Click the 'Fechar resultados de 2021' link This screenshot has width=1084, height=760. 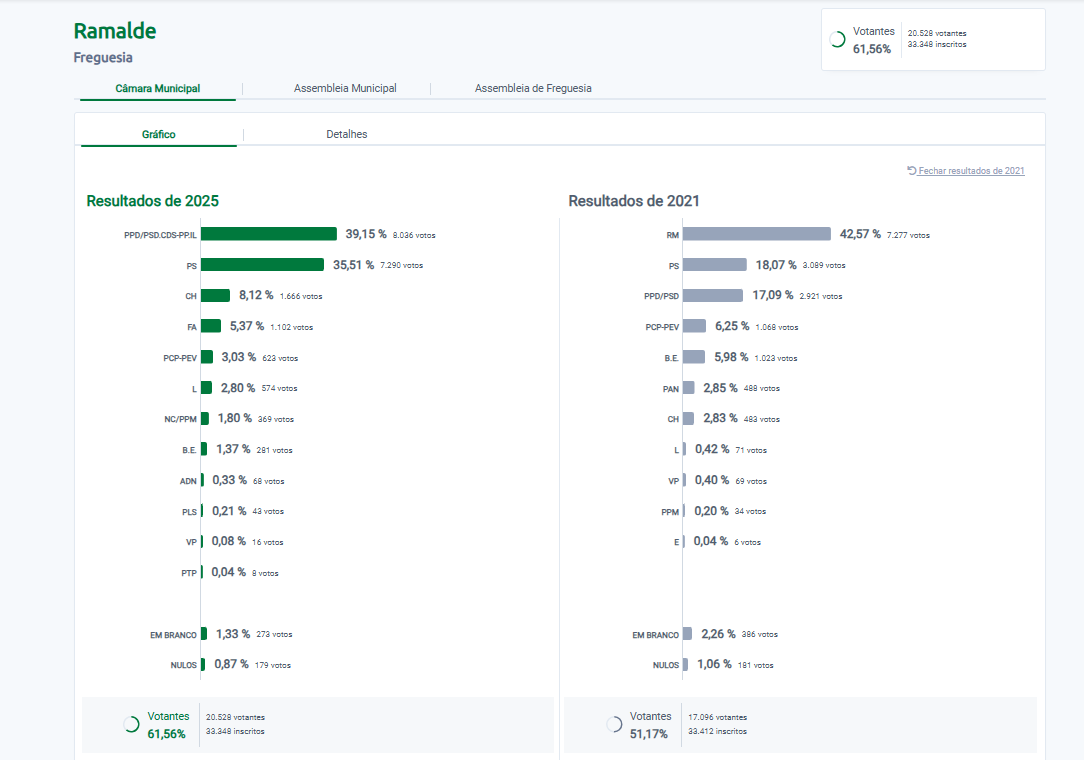pyautogui.click(x=971, y=171)
